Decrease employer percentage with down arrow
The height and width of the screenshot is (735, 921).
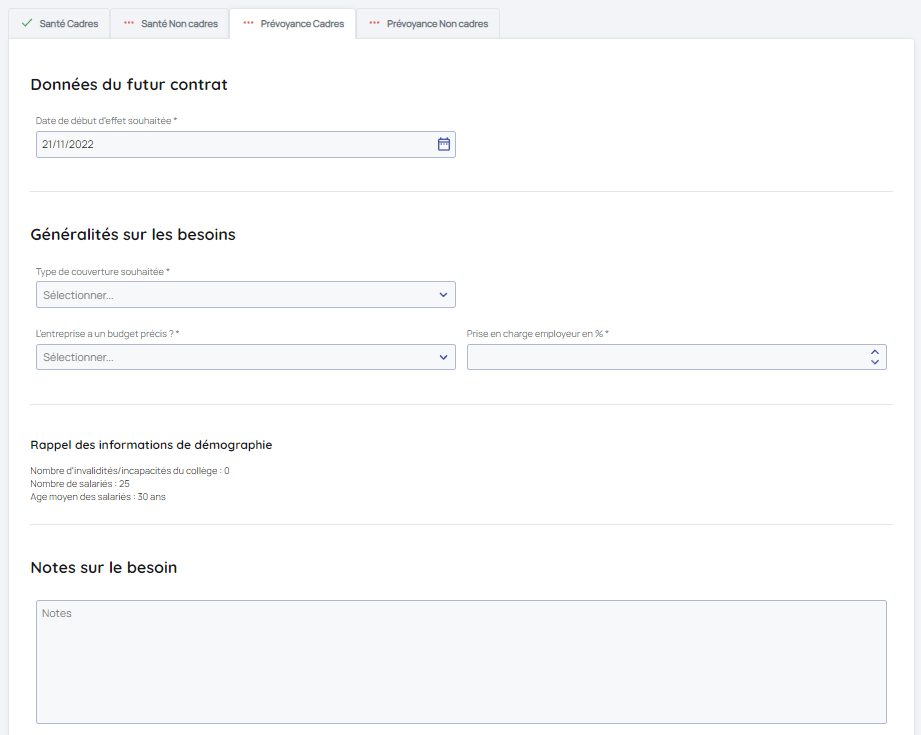click(x=874, y=362)
